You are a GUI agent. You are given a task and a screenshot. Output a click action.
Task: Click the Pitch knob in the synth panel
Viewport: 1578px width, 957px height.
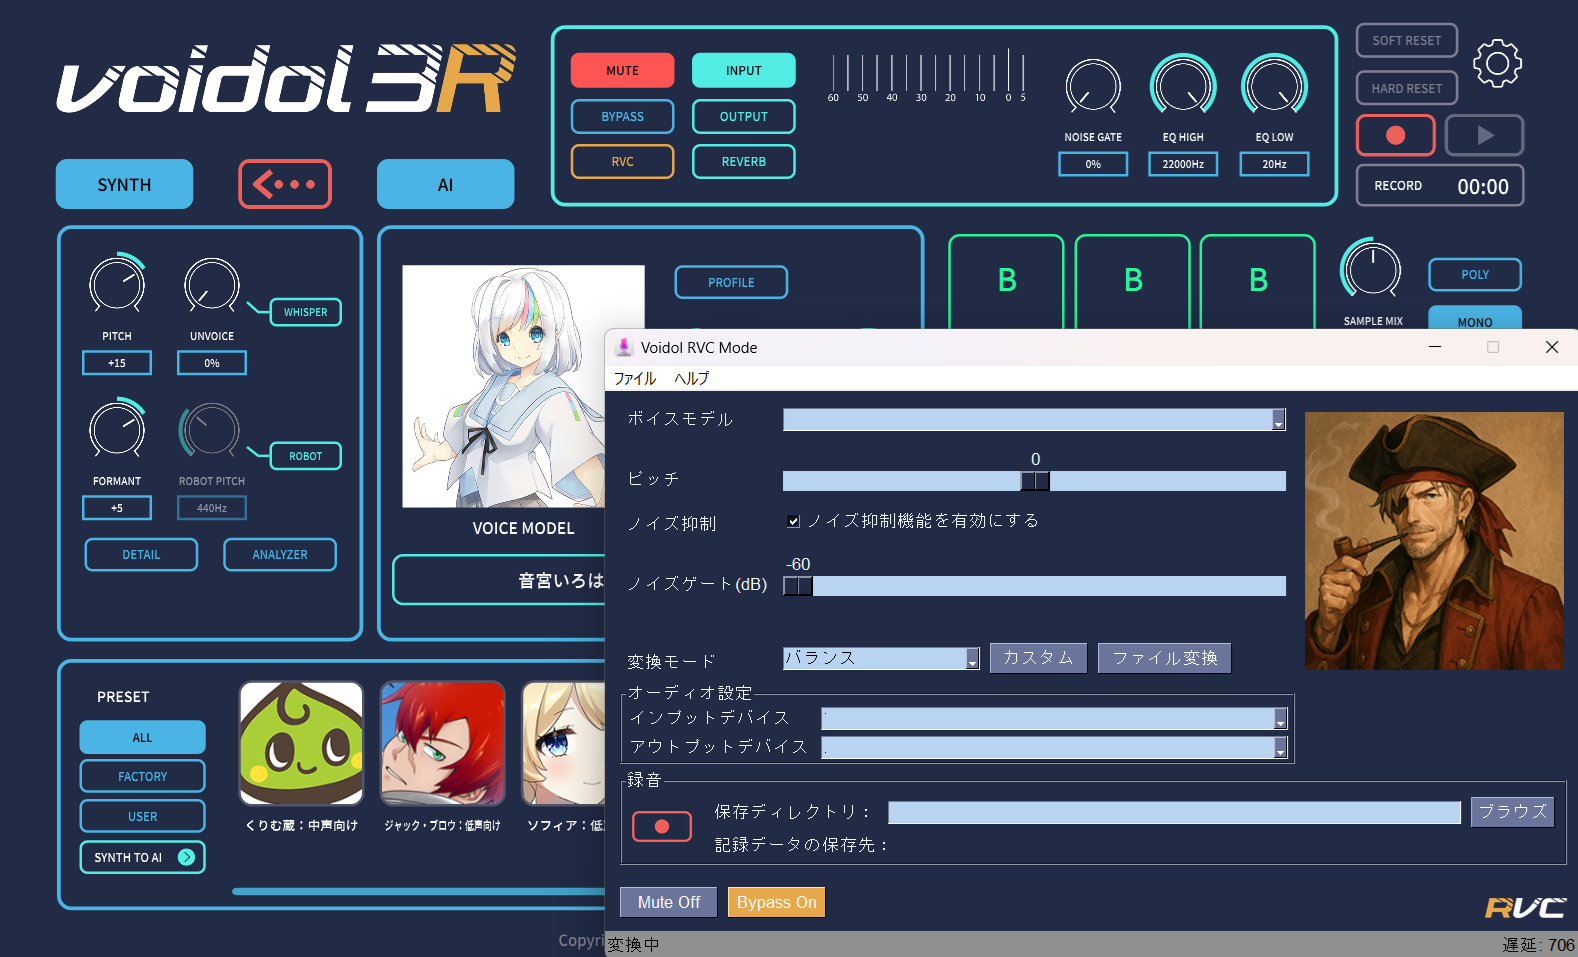(x=117, y=284)
